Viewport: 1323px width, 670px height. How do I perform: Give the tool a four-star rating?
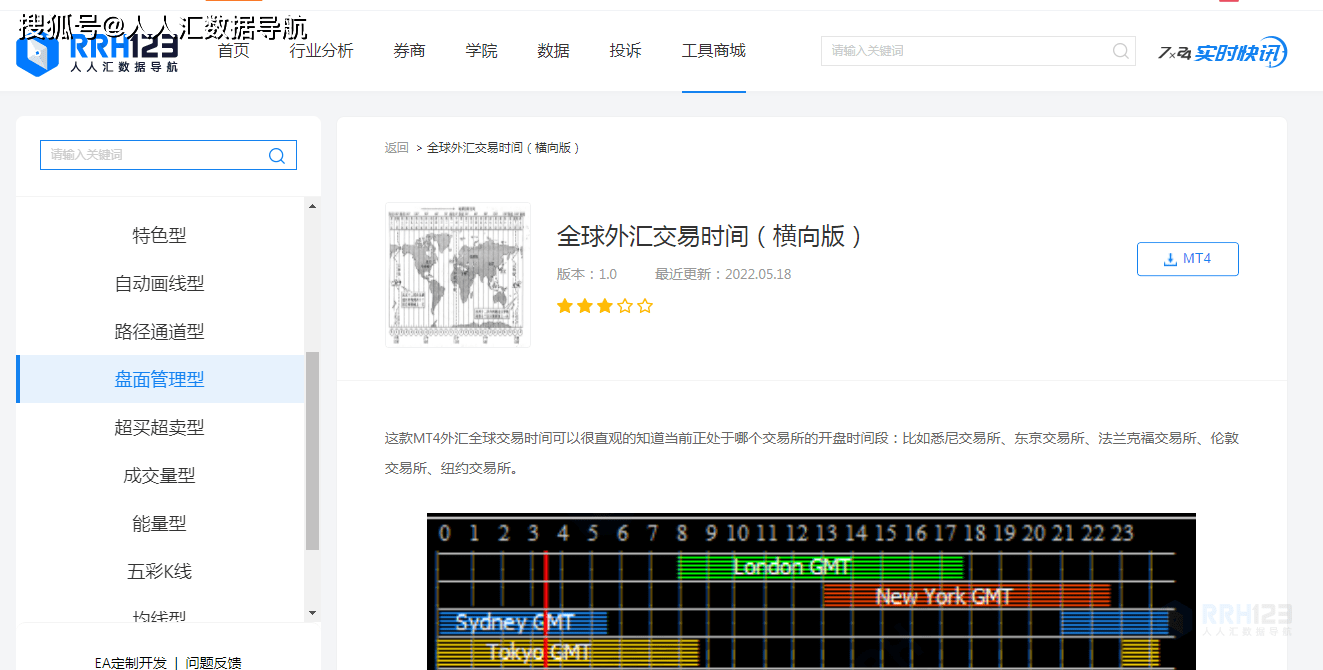pyautogui.click(x=626, y=305)
